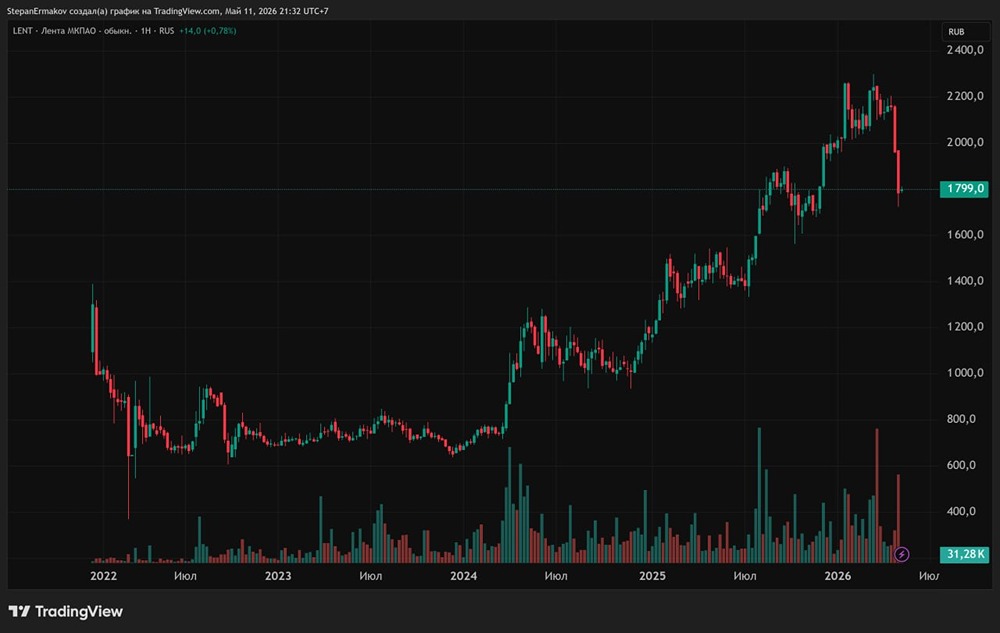
Task: Click the 2024 time axis label
Action: (464, 576)
